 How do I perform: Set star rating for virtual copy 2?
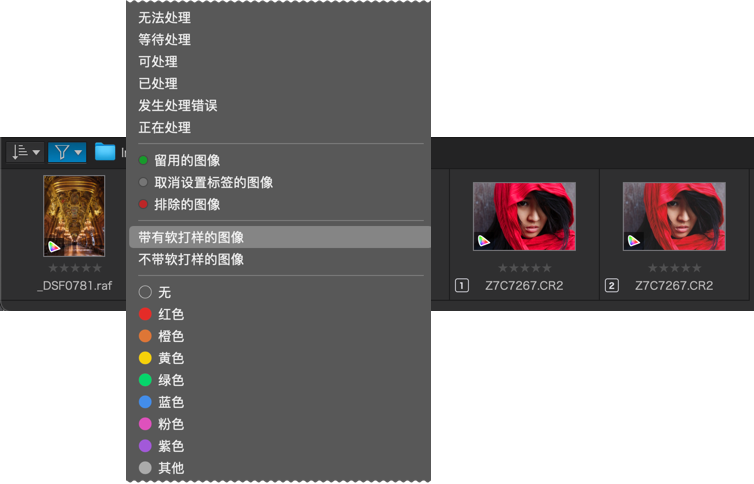click(x=675, y=268)
